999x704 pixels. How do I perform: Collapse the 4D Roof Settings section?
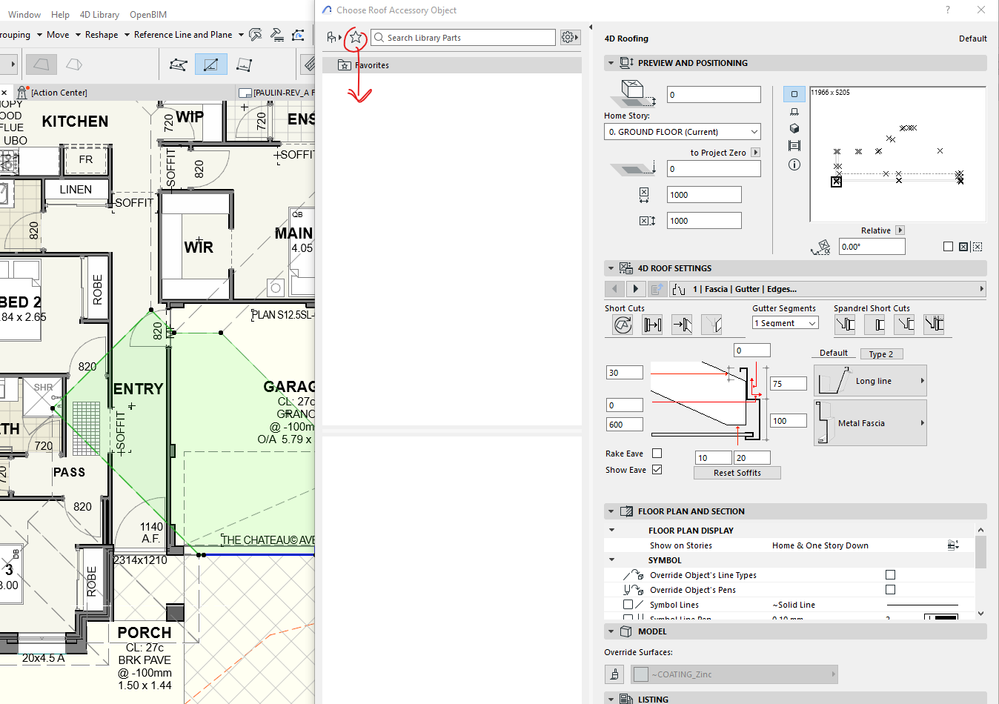[610, 268]
